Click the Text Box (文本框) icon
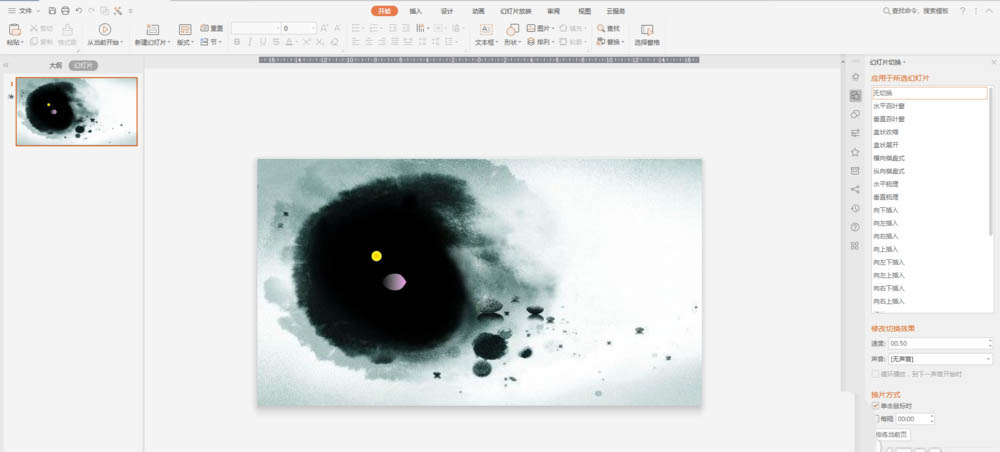This screenshot has width=1000, height=452. tap(485, 29)
